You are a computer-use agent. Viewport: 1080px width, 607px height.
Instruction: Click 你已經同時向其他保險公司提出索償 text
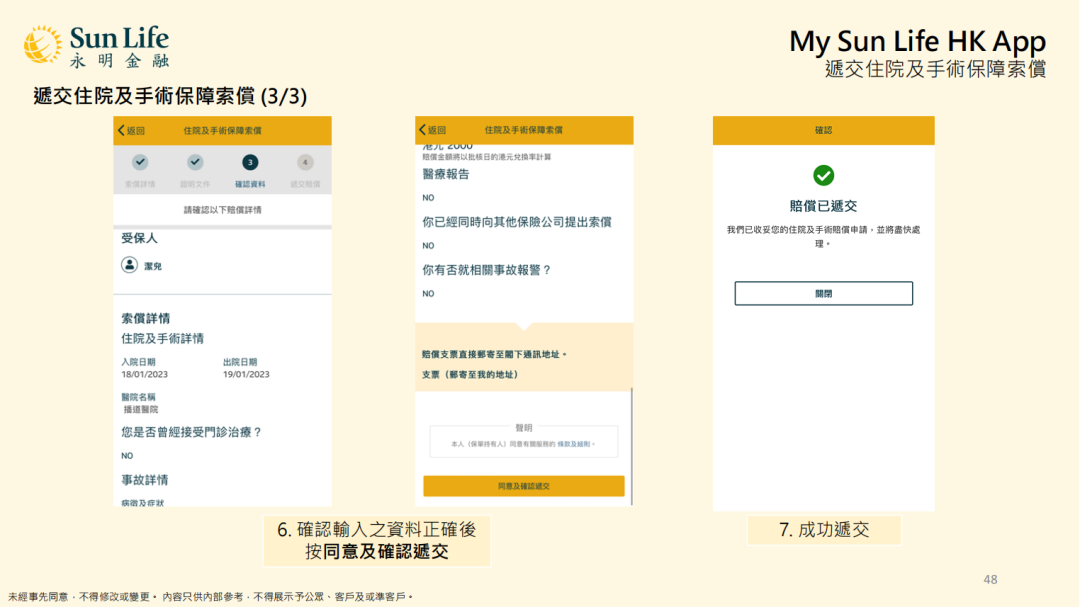click(x=517, y=222)
